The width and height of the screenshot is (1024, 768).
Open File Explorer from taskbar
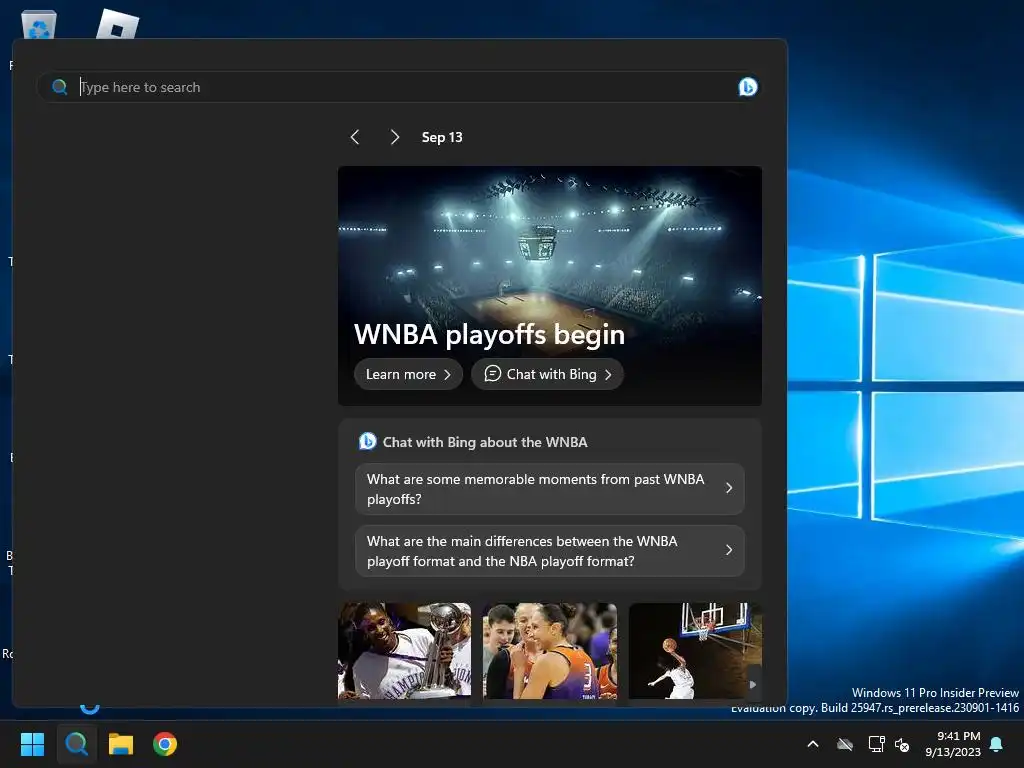pos(121,744)
